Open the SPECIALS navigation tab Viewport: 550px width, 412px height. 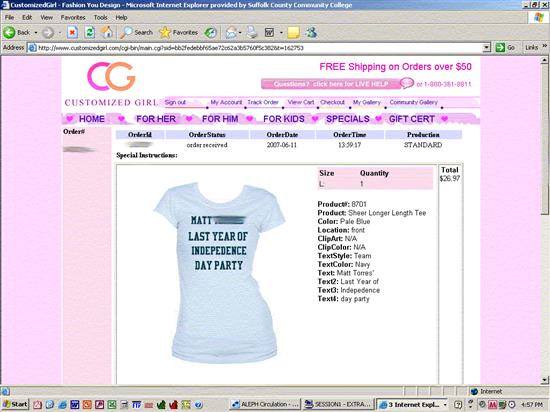348,119
